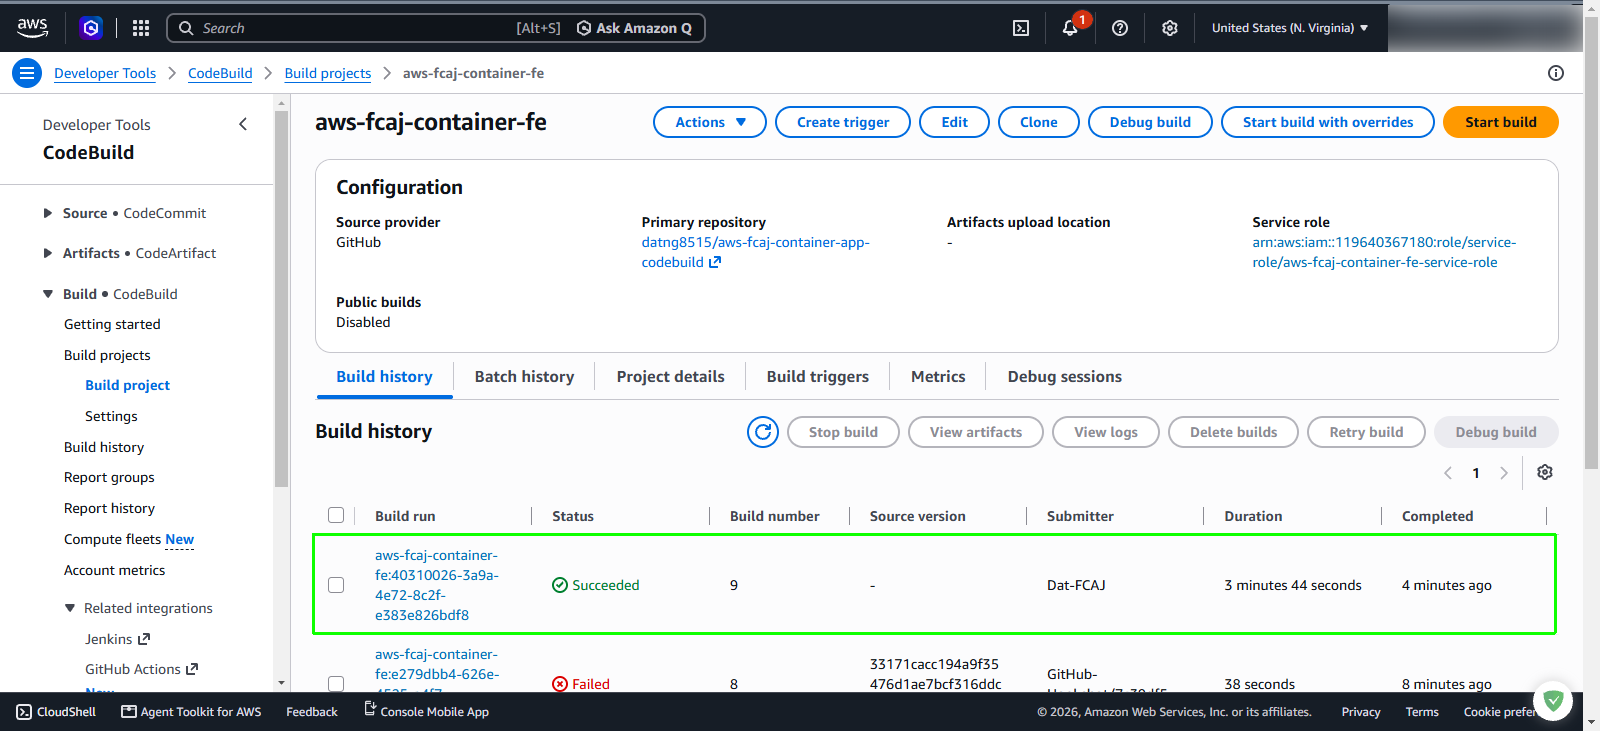Image resolution: width=1600 pixels, height=731 pixels.
Task: Open the page info panel icon
Action: pos(1556,73)
